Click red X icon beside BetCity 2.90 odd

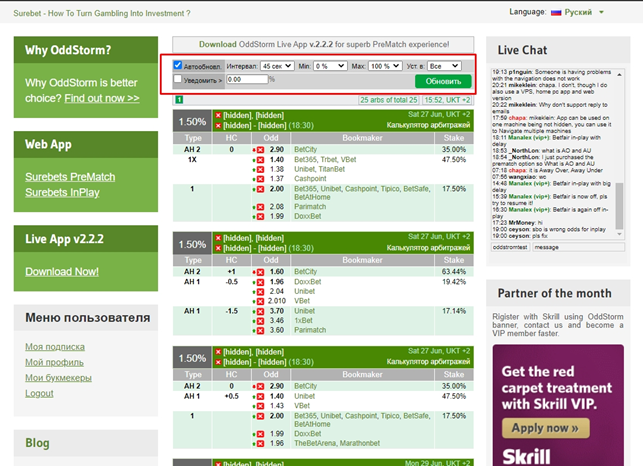point(260,149)
